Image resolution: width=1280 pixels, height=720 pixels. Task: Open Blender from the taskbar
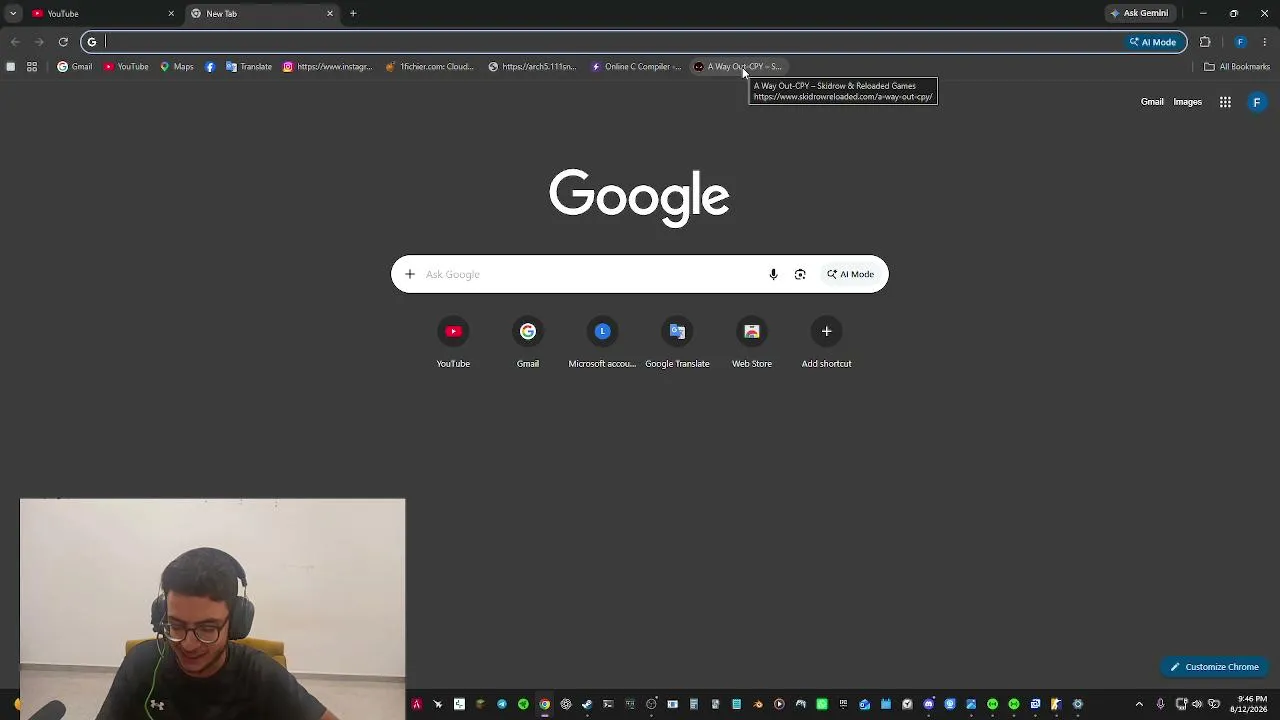[x=758, y=704]
